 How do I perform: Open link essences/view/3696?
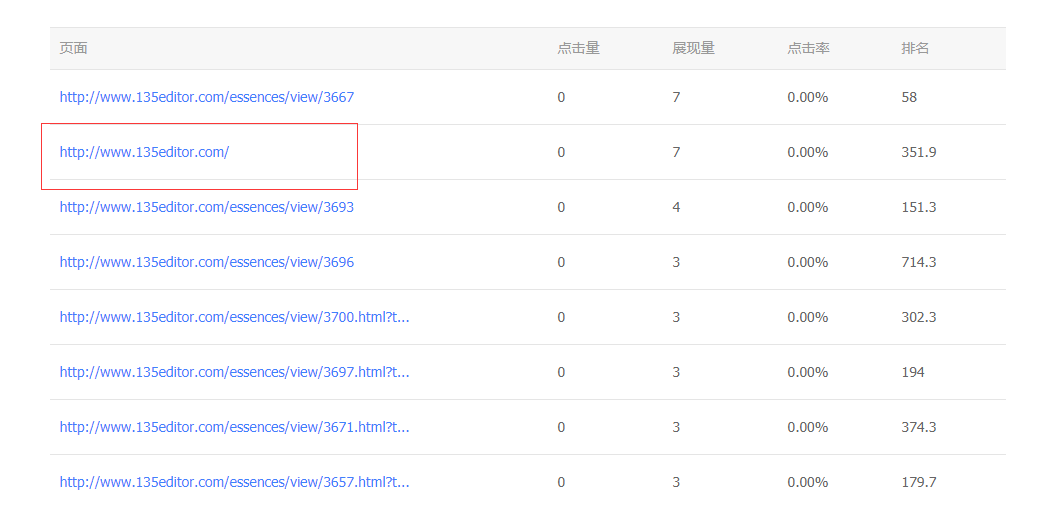point(207,262)
